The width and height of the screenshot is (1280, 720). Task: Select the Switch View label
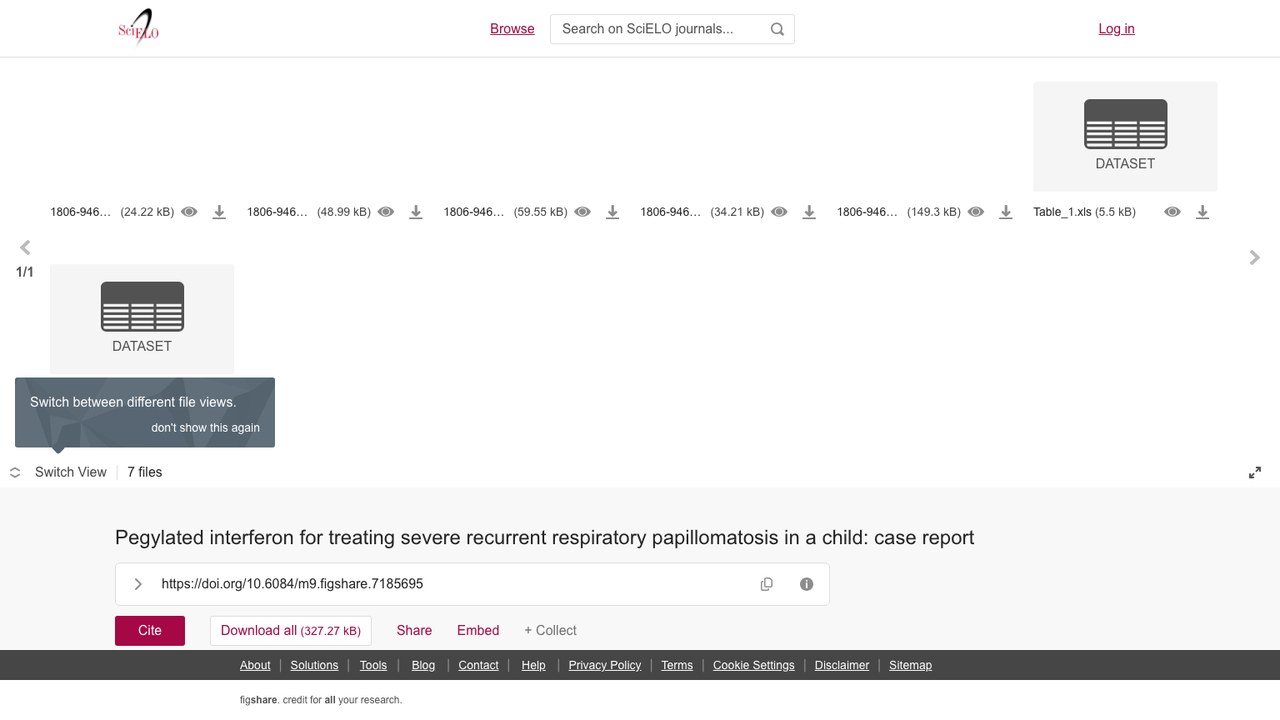(70, 472)
